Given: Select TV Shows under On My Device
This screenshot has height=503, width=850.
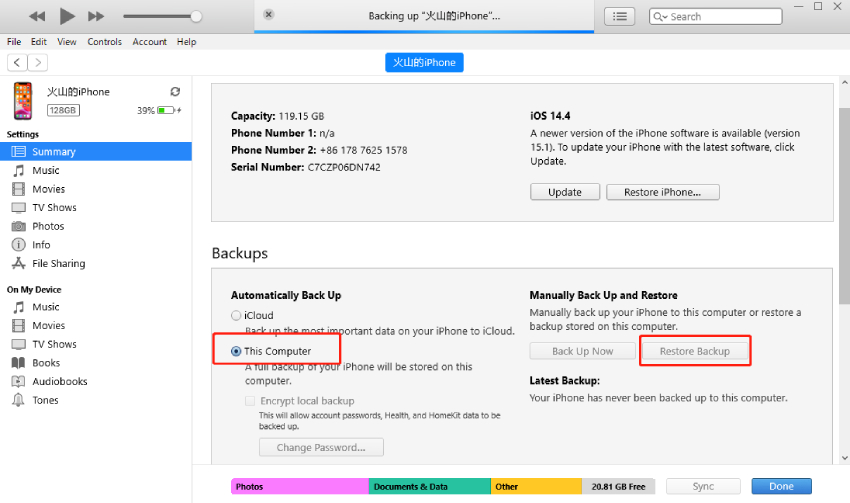Looking at the screenshot, I should (96, 344).
